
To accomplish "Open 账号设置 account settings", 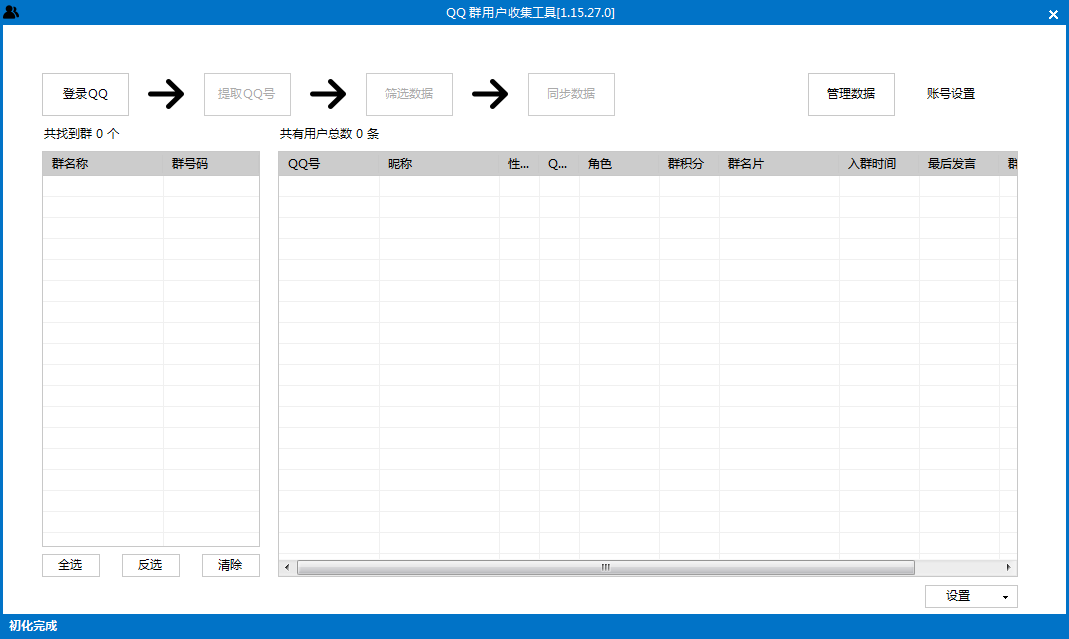I will (x=950, y=94).
